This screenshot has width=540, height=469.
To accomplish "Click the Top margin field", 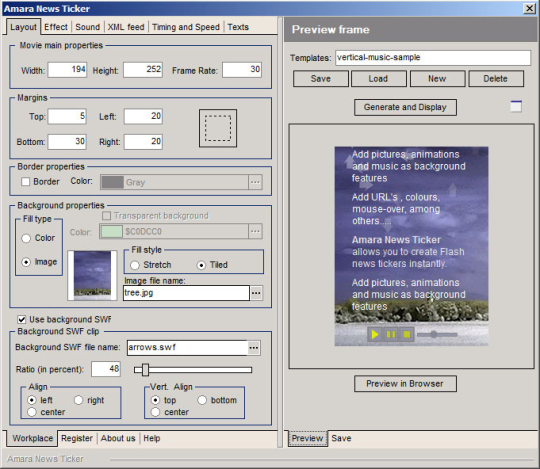I will [67, 116].
